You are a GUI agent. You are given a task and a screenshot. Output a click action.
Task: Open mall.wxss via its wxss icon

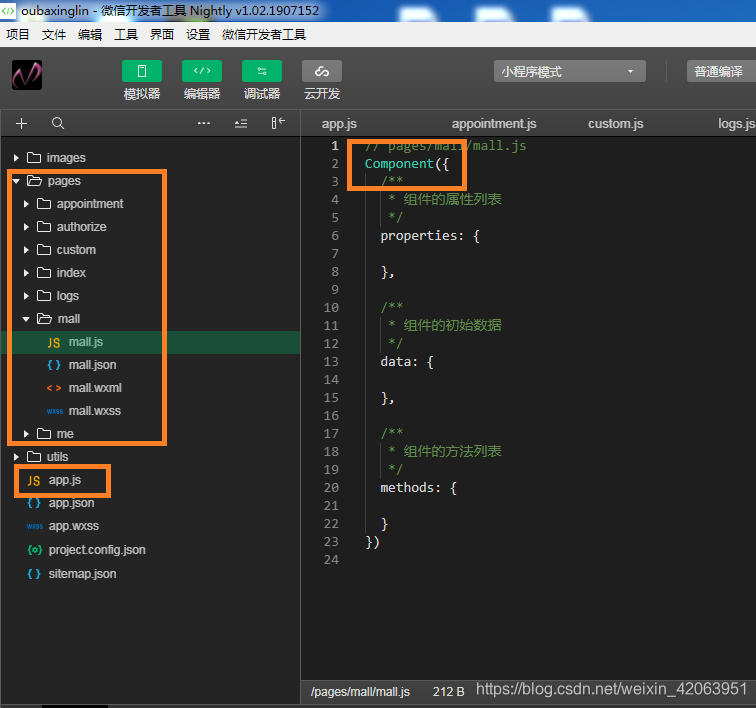tap(54, 411)
